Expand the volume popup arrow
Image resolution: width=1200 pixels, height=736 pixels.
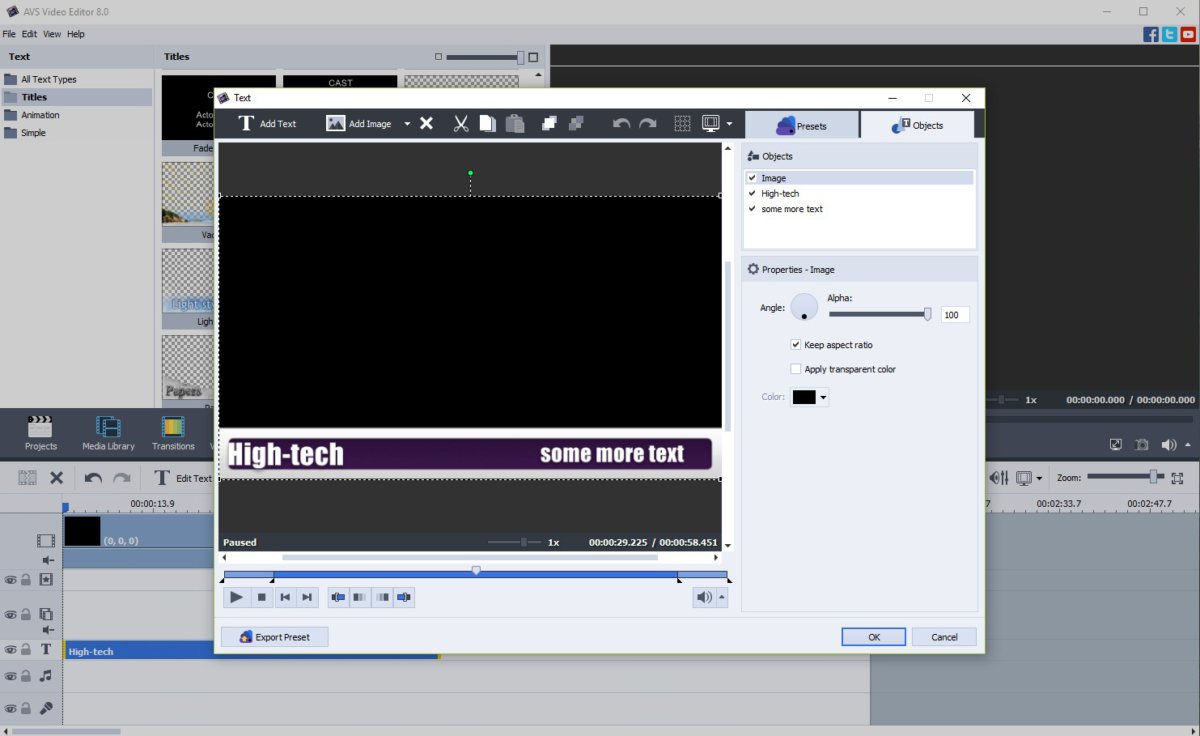[x=722, y=598]
